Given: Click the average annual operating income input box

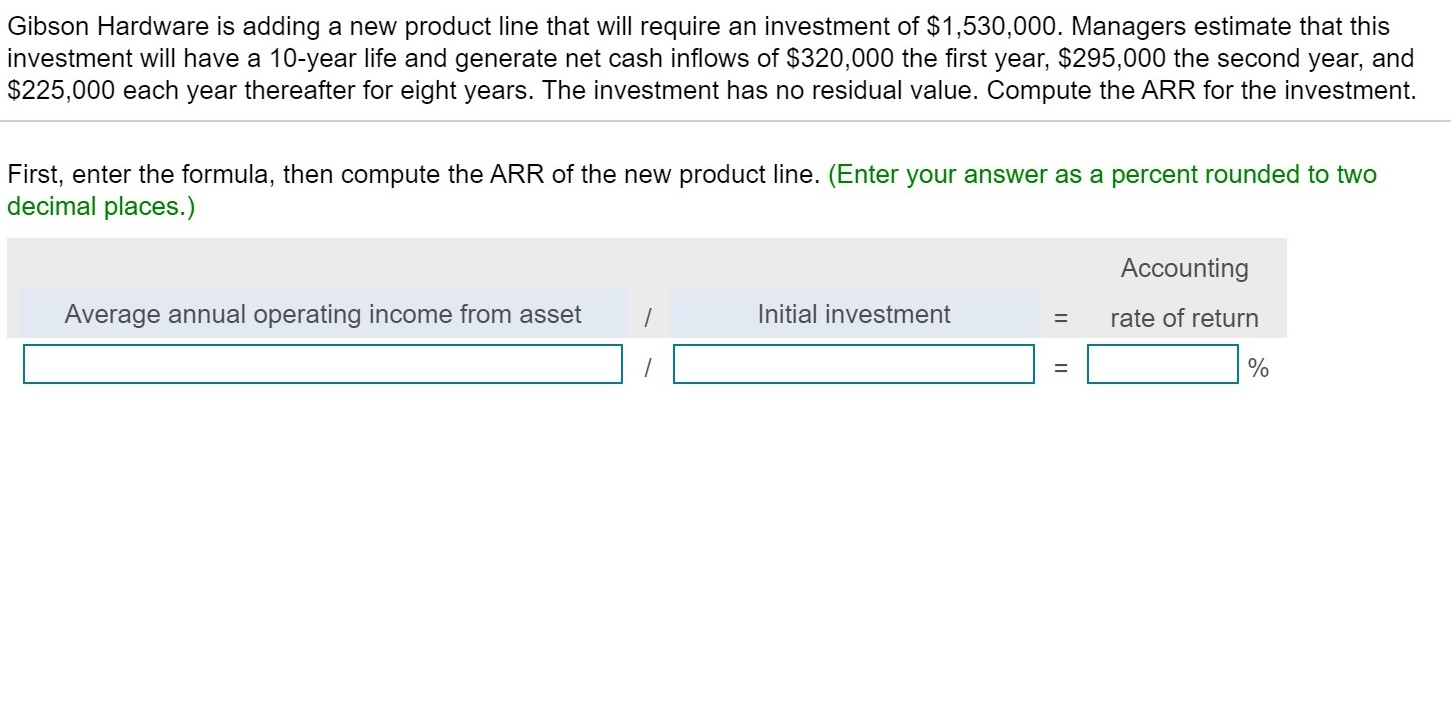Looking at the screenshot, I should 322,364.
